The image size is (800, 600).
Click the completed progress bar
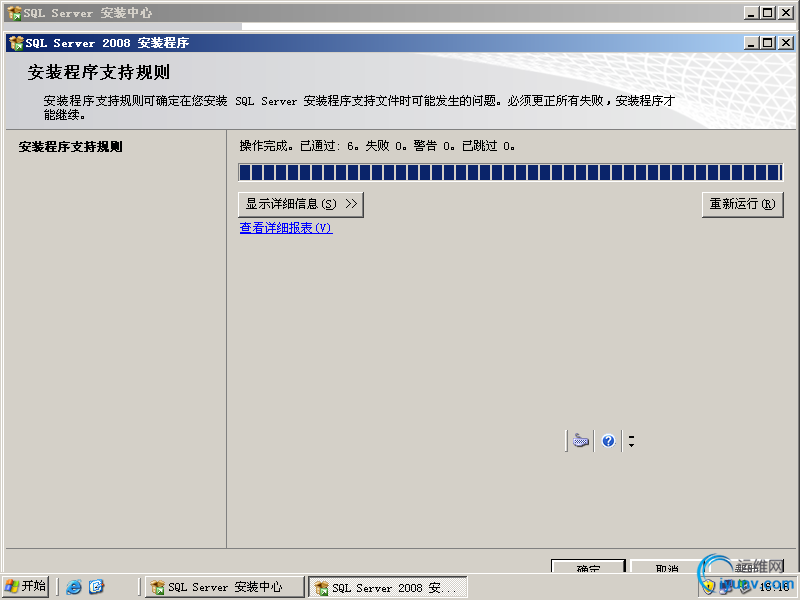[x=510, y=172]
